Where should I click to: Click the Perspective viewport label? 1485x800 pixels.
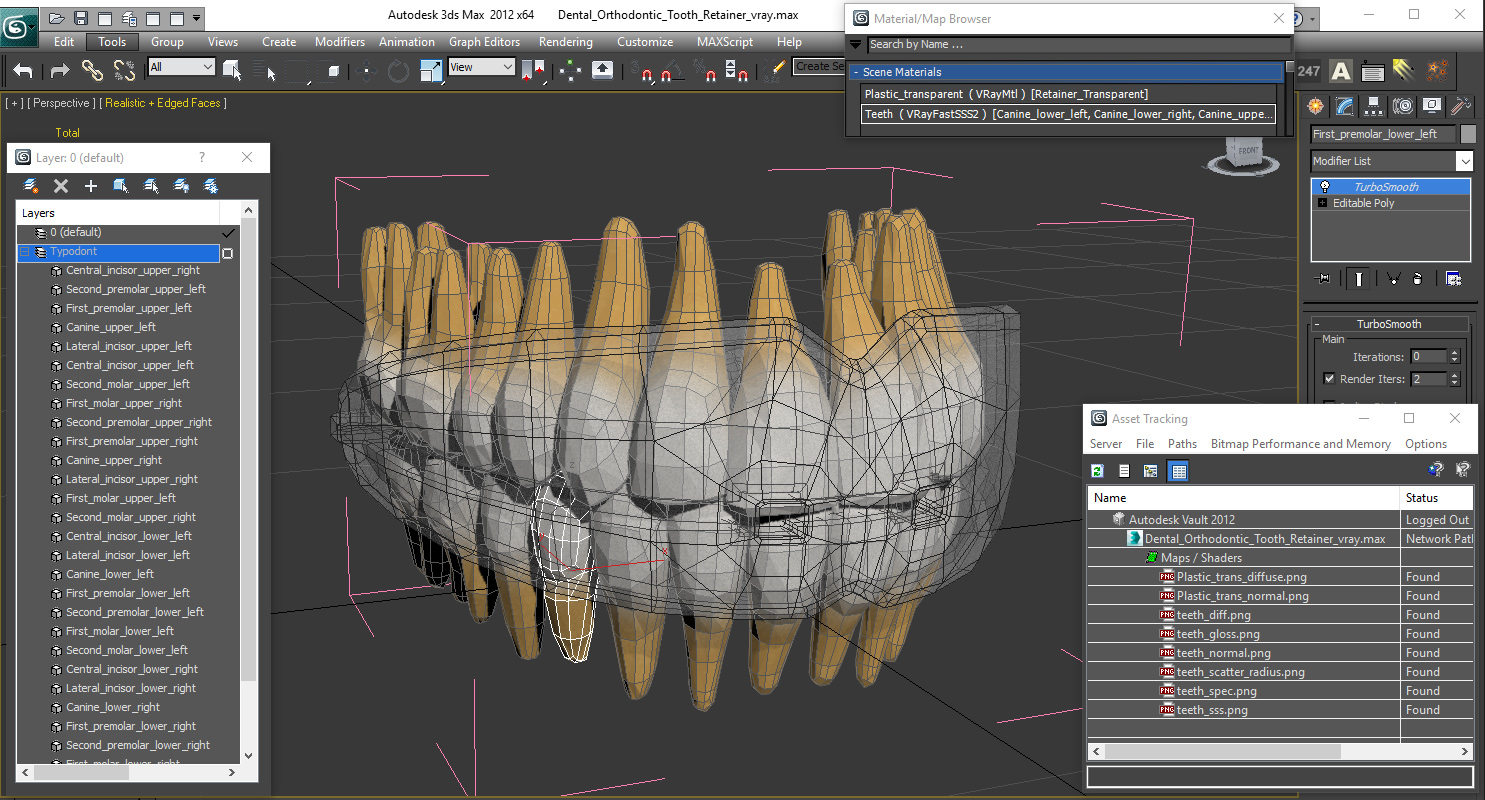pyautogui.click(x=61, y=103)
